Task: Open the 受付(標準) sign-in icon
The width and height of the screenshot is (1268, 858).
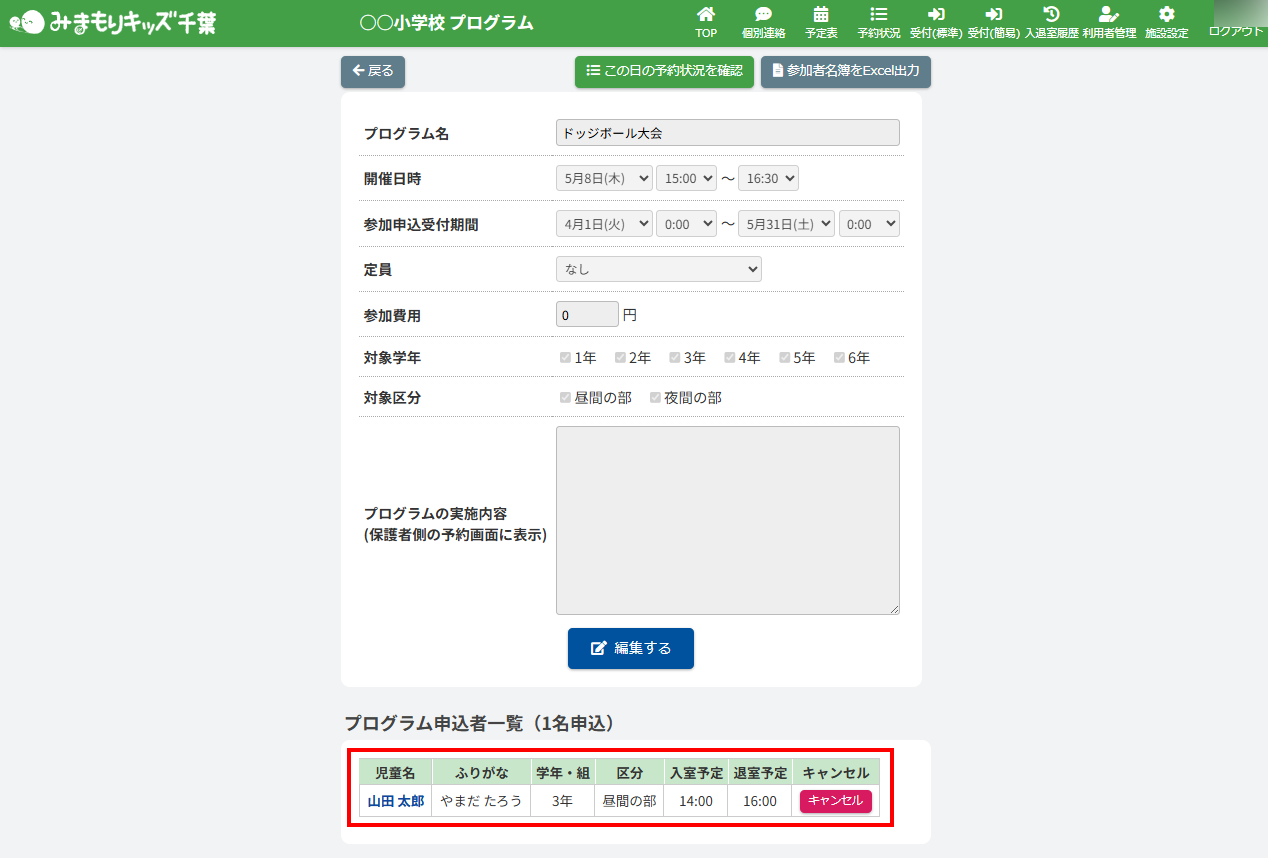Action: (936, 15)
